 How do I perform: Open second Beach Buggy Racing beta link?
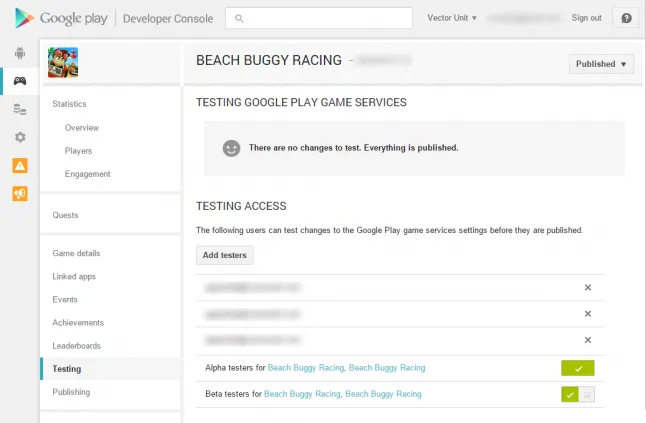[x=383, y=394]
